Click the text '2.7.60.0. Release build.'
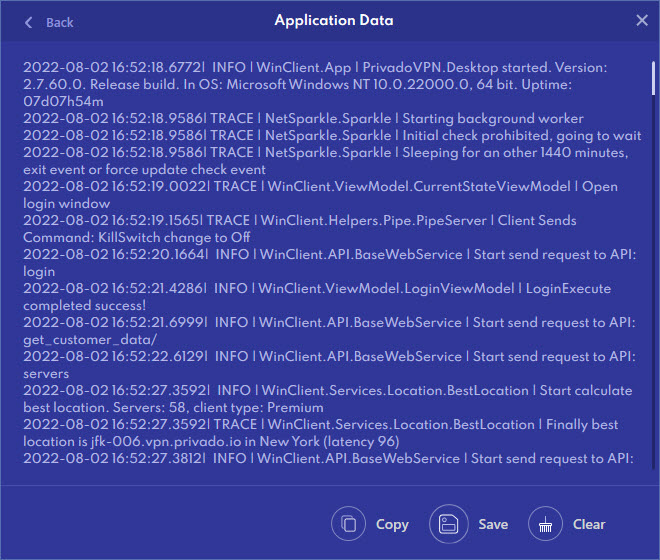 [101, 85]
